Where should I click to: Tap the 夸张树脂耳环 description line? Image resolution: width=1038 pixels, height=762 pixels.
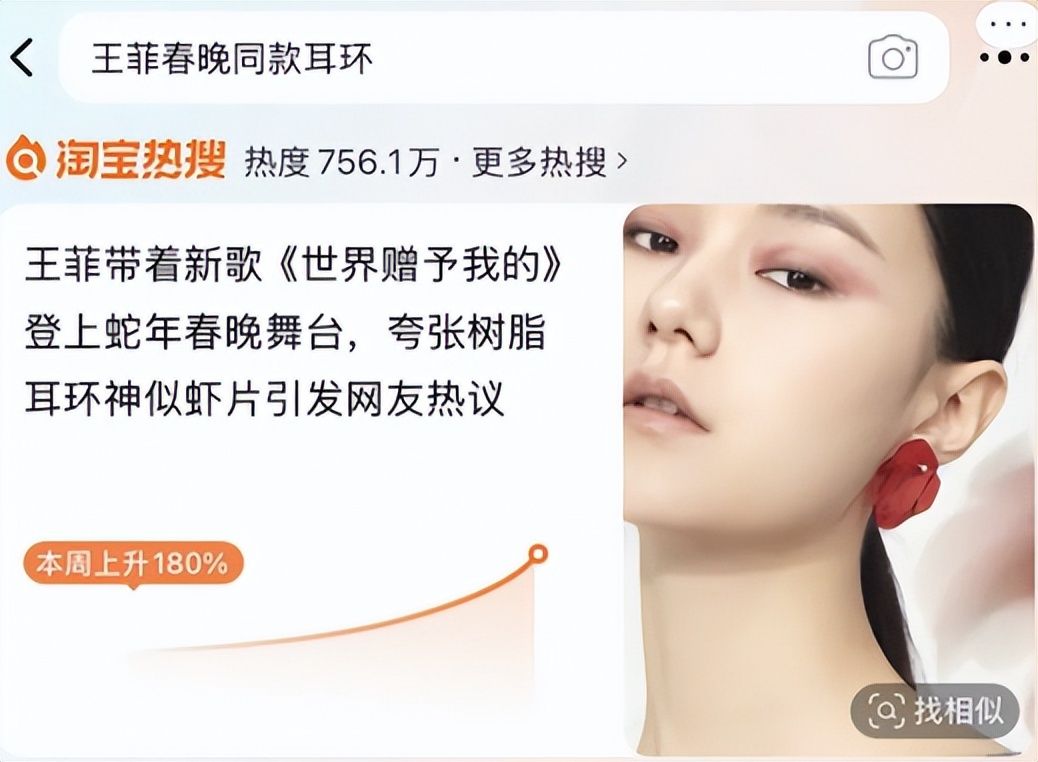coord(285,332)
